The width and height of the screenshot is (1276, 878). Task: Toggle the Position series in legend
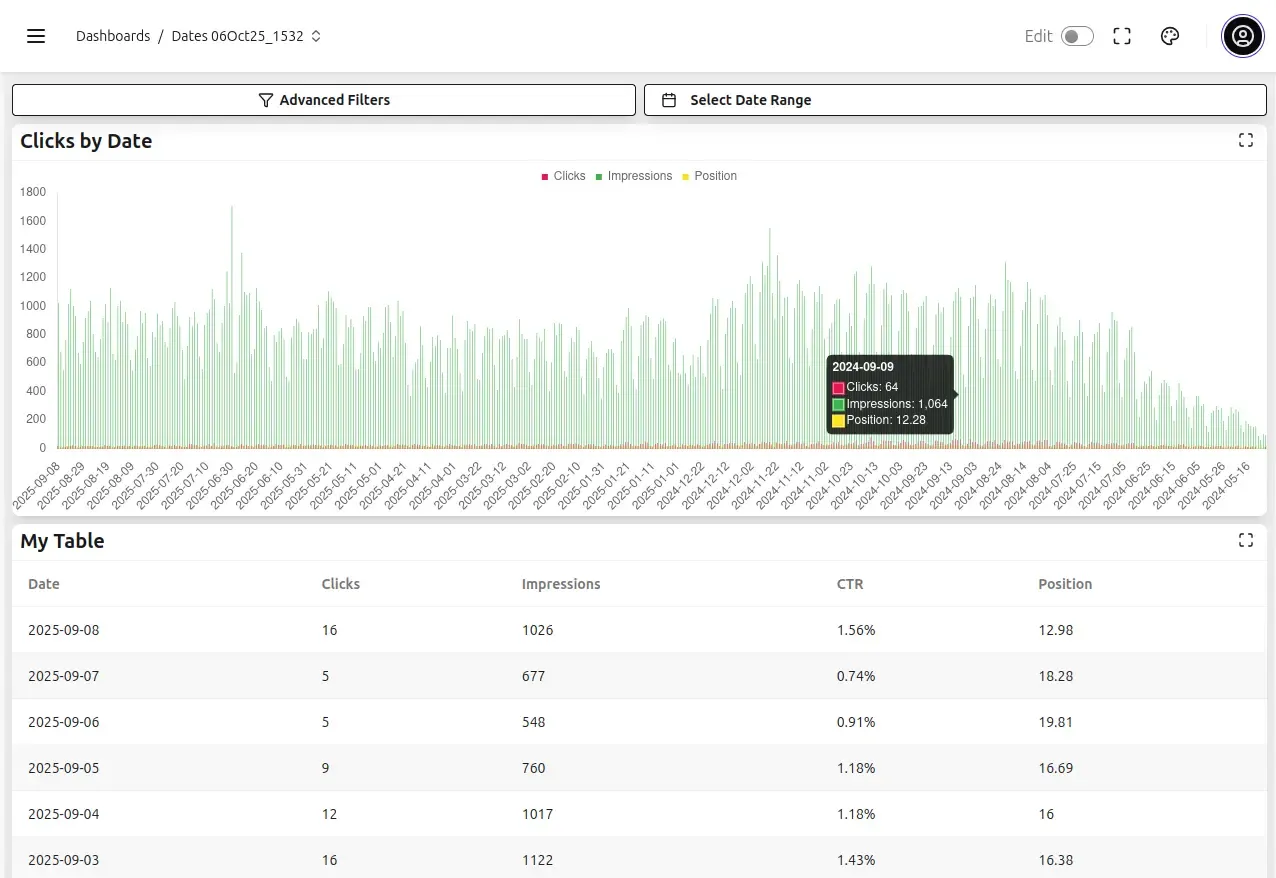pos(709,176)
